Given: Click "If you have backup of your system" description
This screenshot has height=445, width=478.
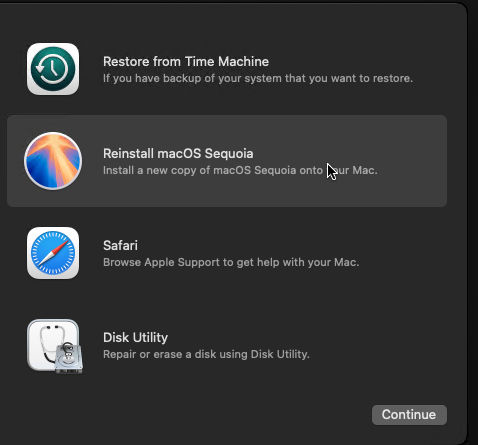Looking at the screenshot, I should click(258, 78).
